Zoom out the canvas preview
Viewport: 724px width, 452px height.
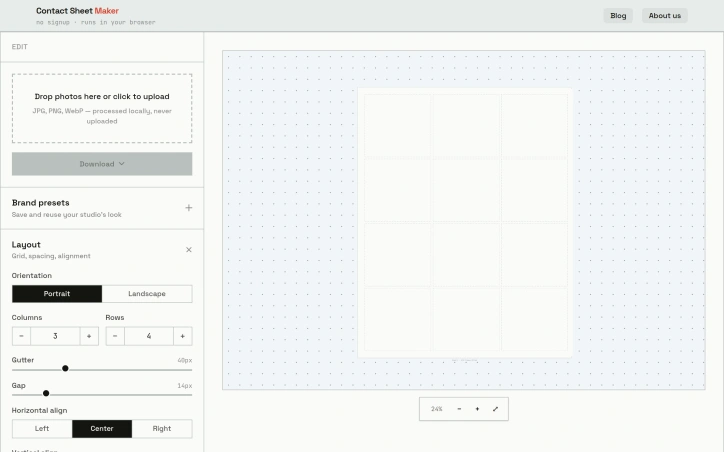click(x=459, y=409)
